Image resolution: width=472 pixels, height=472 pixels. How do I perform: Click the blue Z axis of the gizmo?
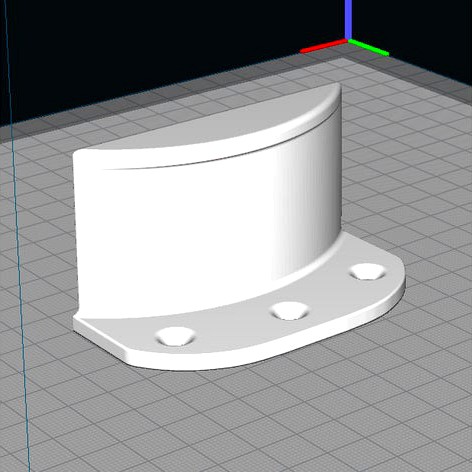348,19
